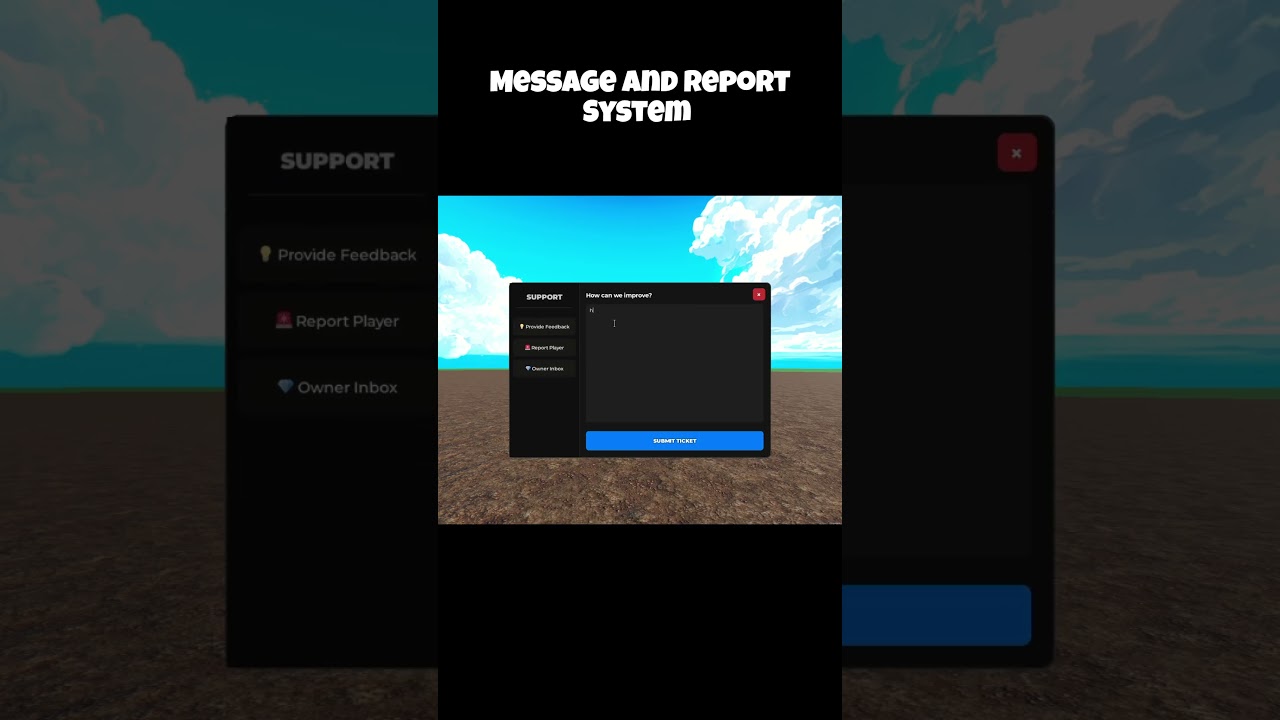Open the Owner Inbox section
The width and height of the screenshot is (1280, 720).
tap(544, 369)
